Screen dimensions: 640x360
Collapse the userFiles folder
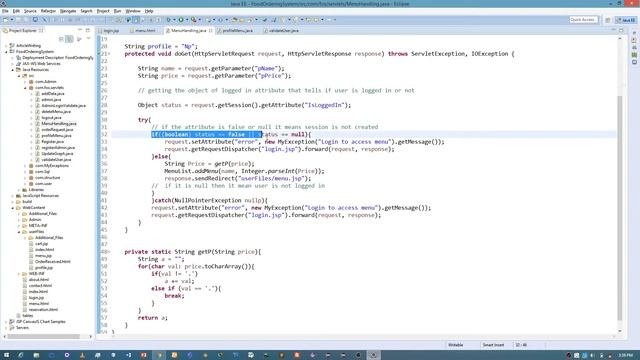[x=19, y=232]
